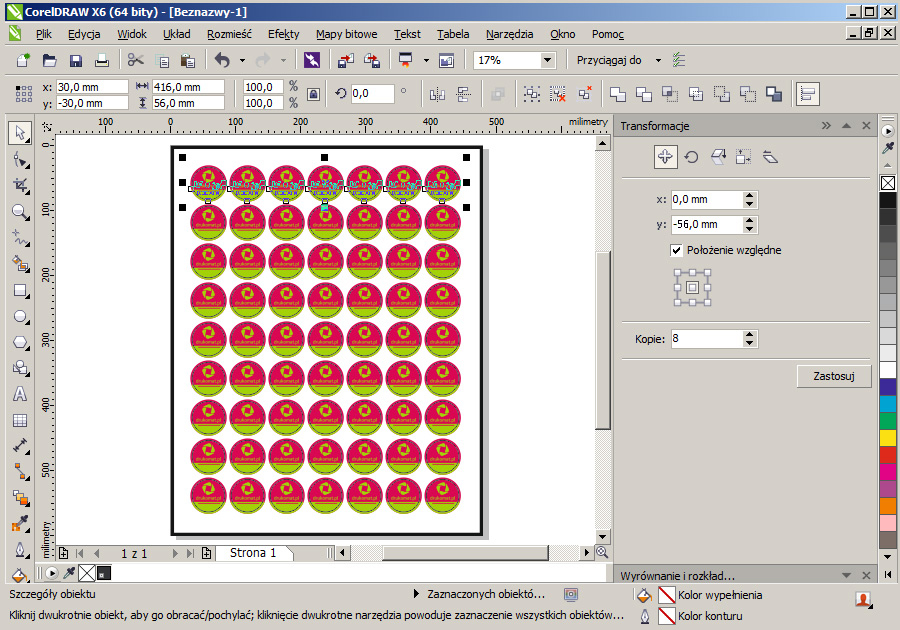Select the Zoom tool in the toolbox

click(19, 212)
